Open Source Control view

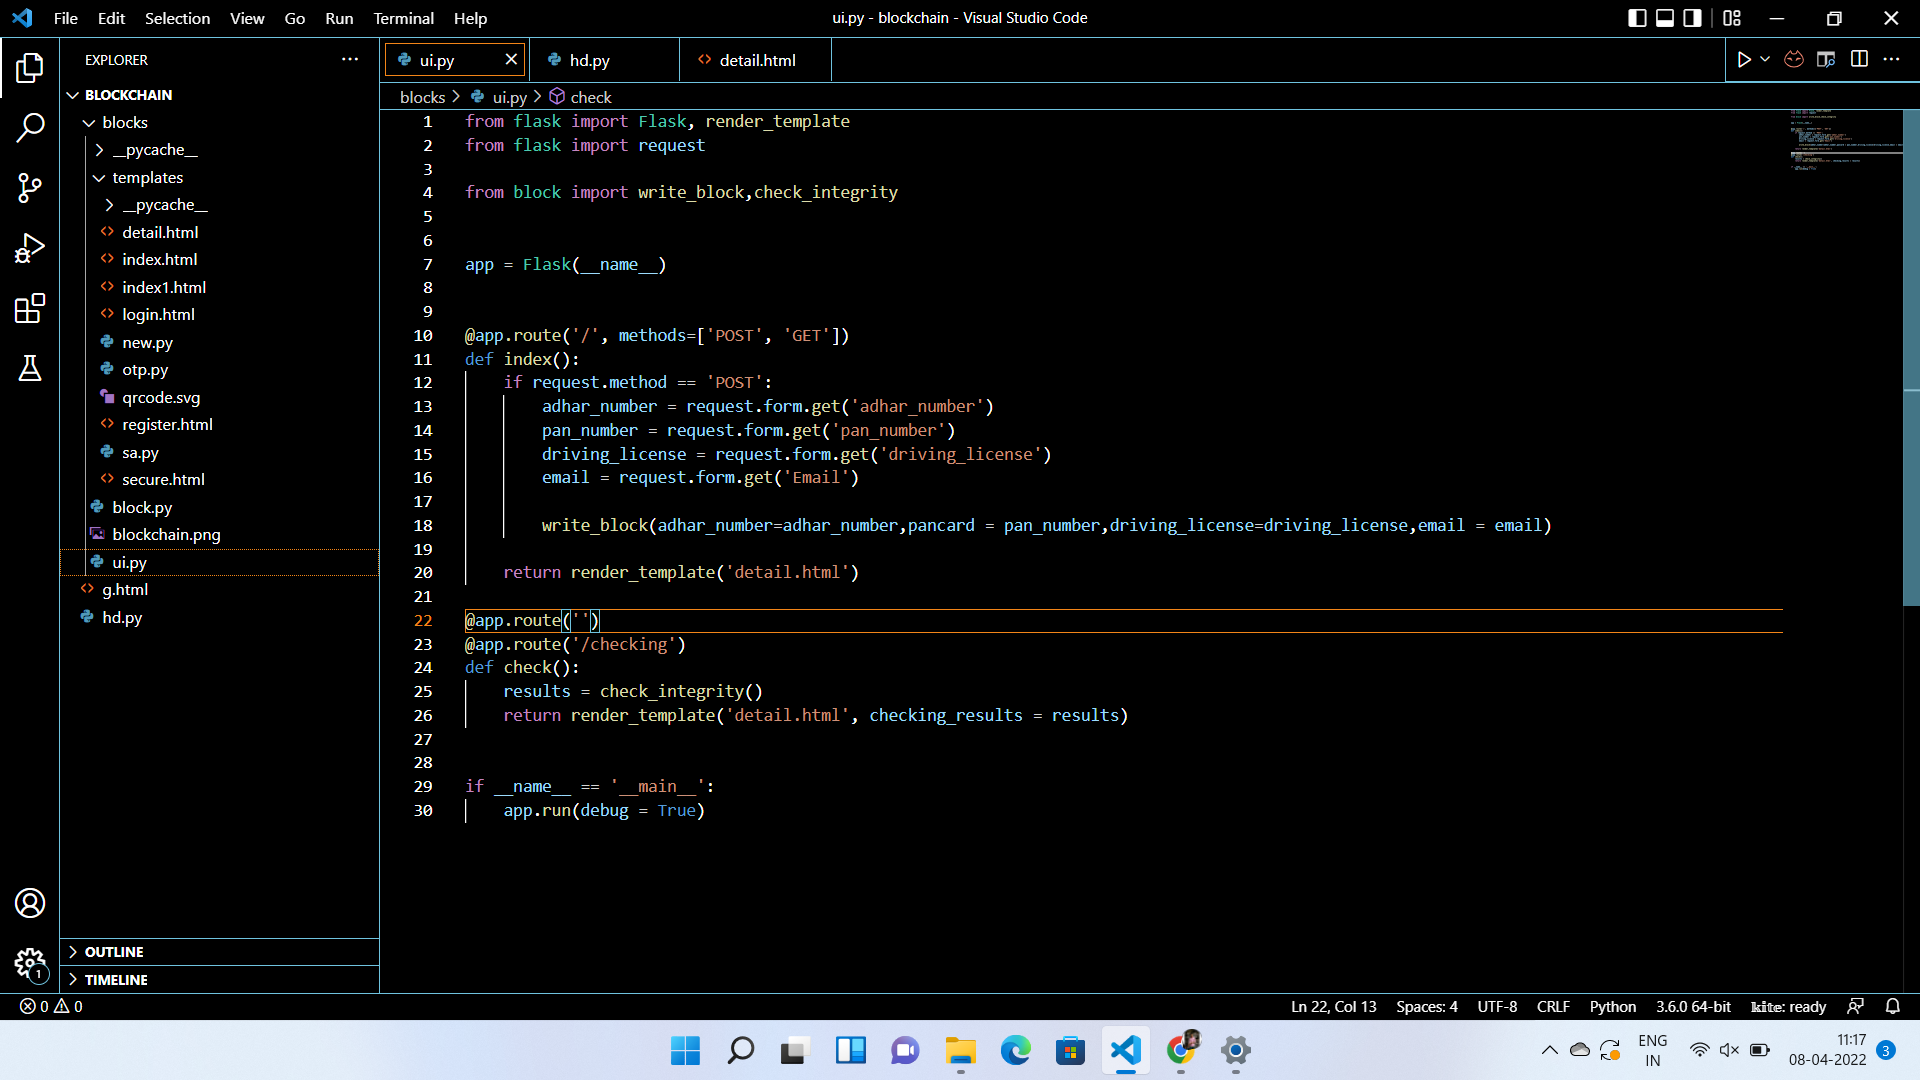[30, 188]
